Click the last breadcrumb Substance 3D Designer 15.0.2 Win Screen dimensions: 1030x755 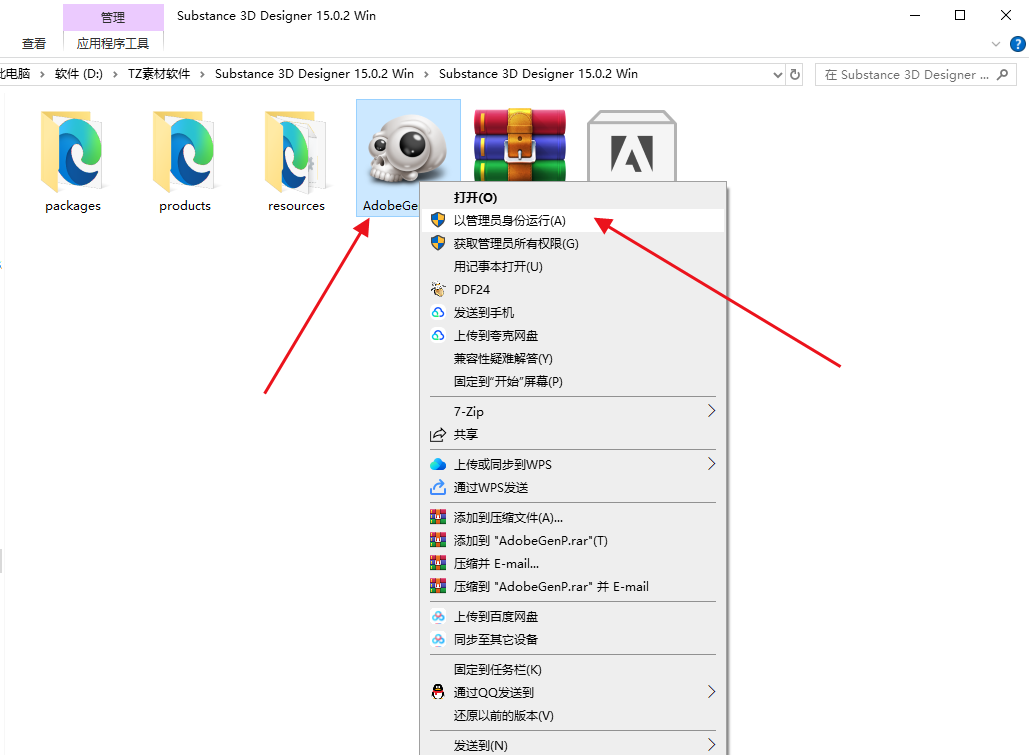coord(538,74)
